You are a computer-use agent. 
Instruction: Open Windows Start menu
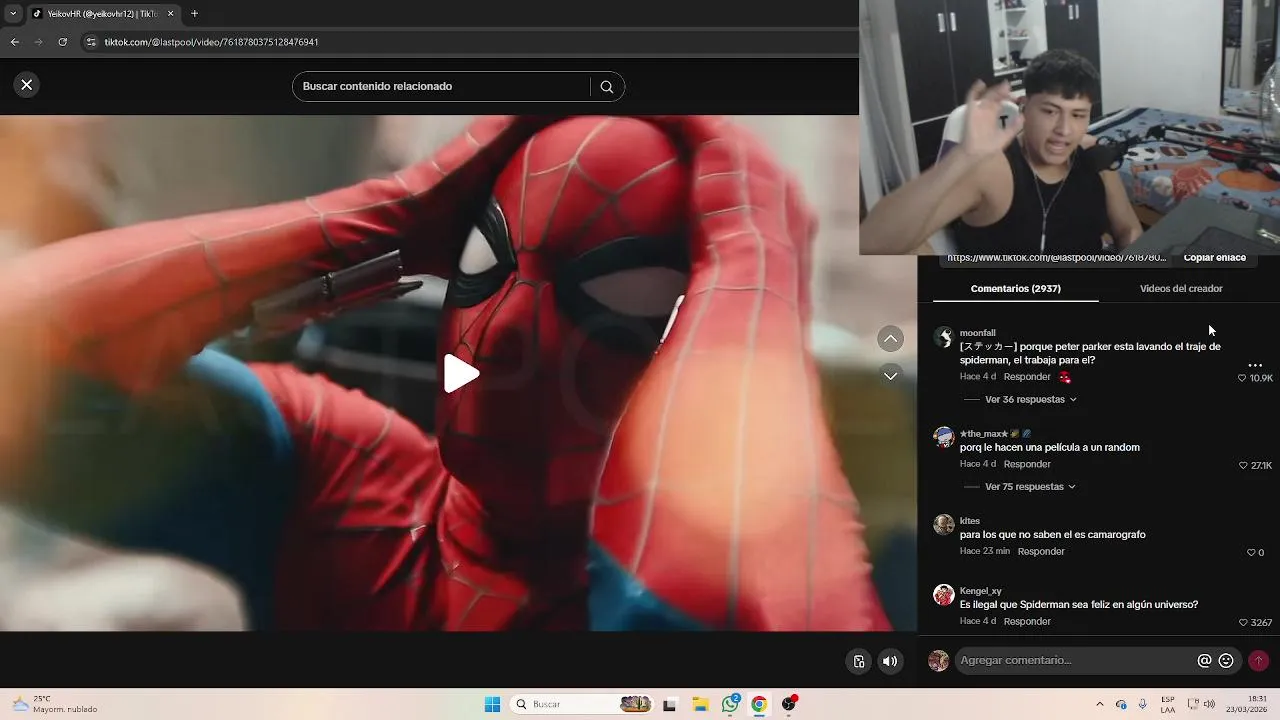492,704
